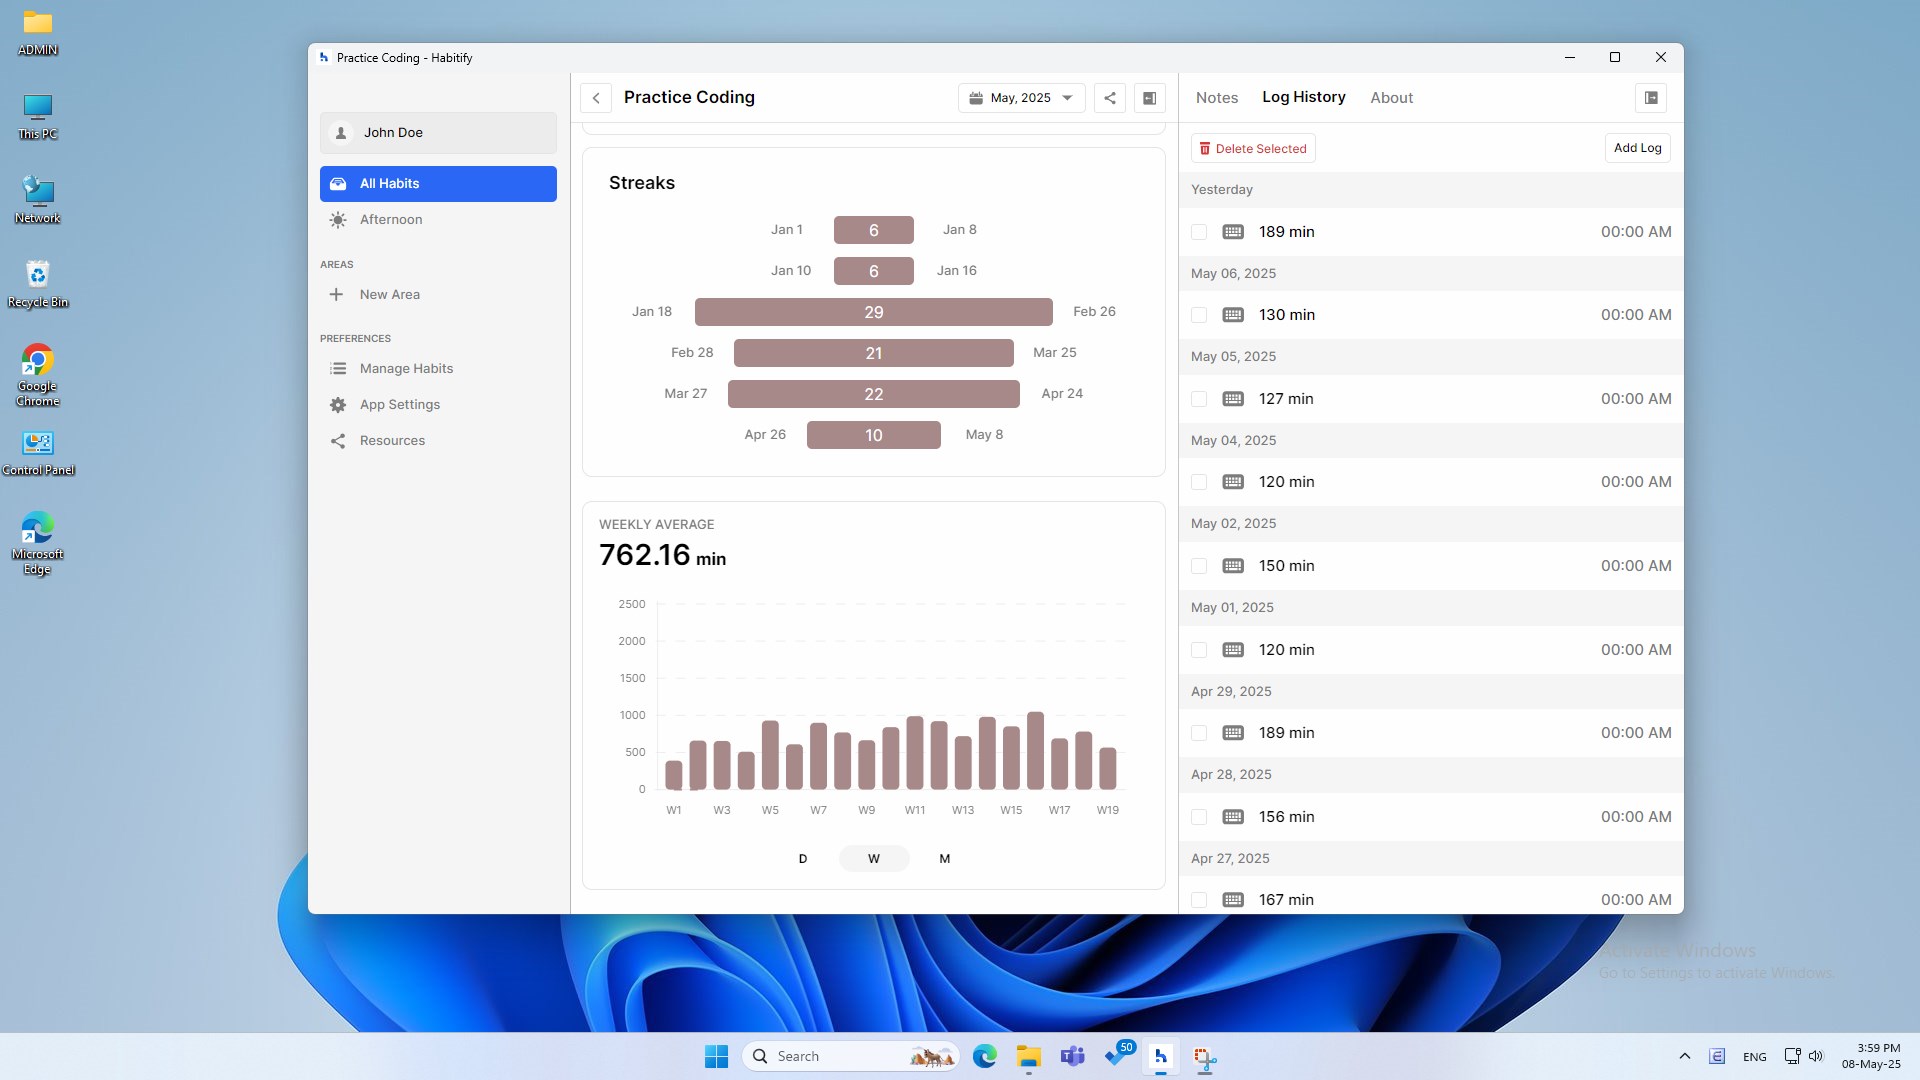Open Microsoft Edge from taskbar
Viewport: 1920px width, 1080px height.
(985, 1056)
